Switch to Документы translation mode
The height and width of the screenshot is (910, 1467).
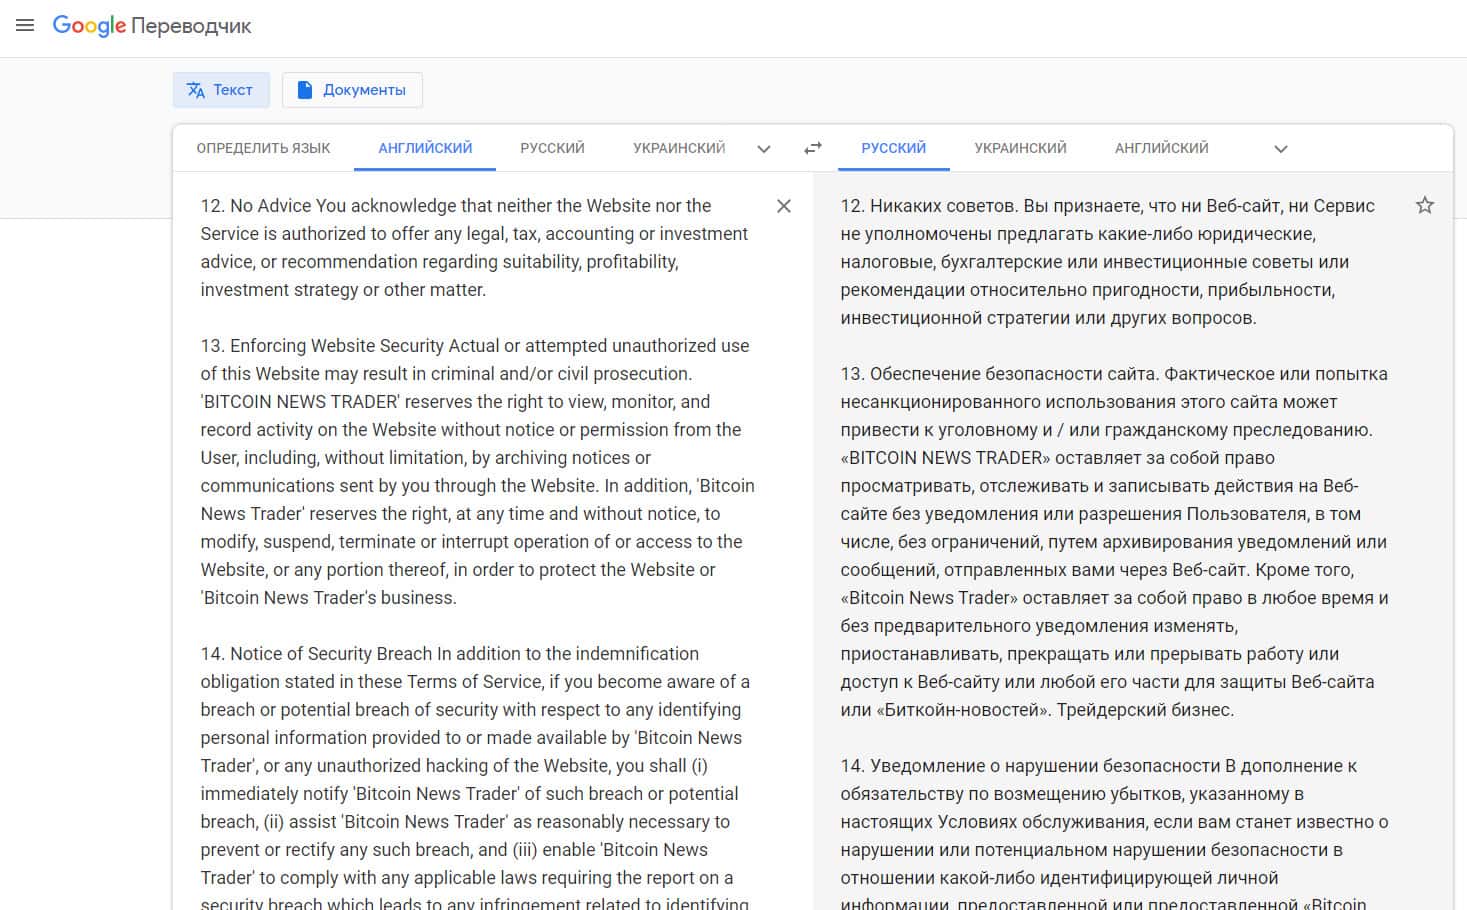352,90
